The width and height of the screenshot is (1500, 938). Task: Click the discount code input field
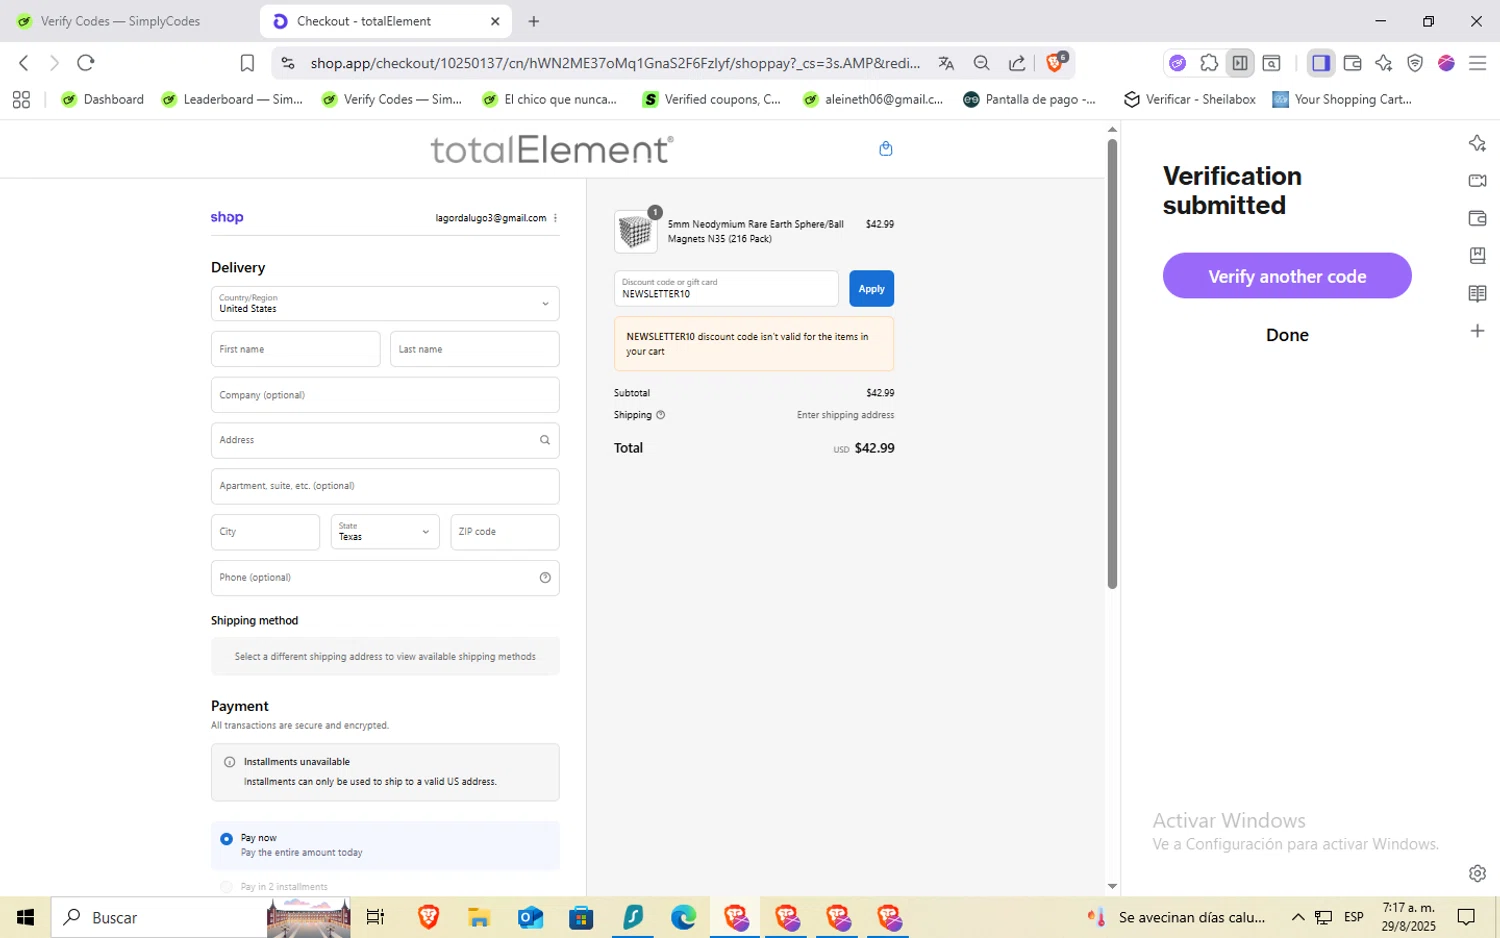tap(726, 289)
